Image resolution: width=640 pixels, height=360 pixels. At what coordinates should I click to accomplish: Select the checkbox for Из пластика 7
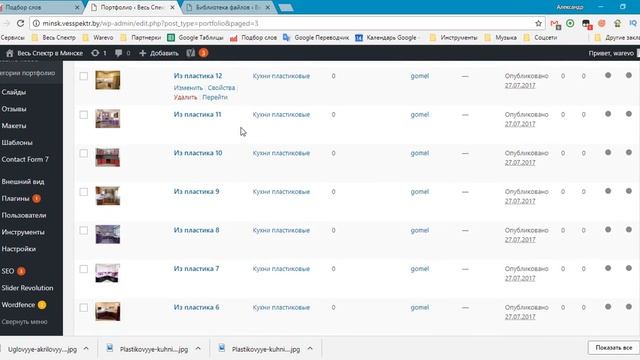click(x=84, y=269)
